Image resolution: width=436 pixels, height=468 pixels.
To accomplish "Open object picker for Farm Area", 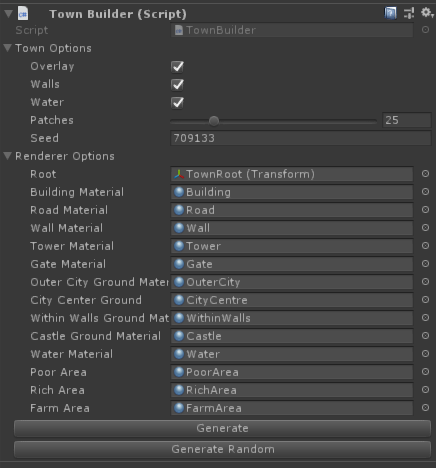I will [x=425, y=408].
